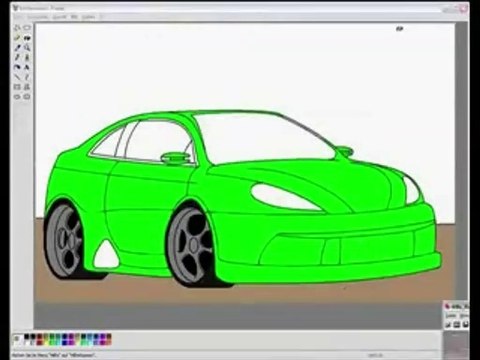Image resolution: width=480 pixels, height=360 pixels.
Task: Open the Farben (Colors) menu
Action: [88, 17]
